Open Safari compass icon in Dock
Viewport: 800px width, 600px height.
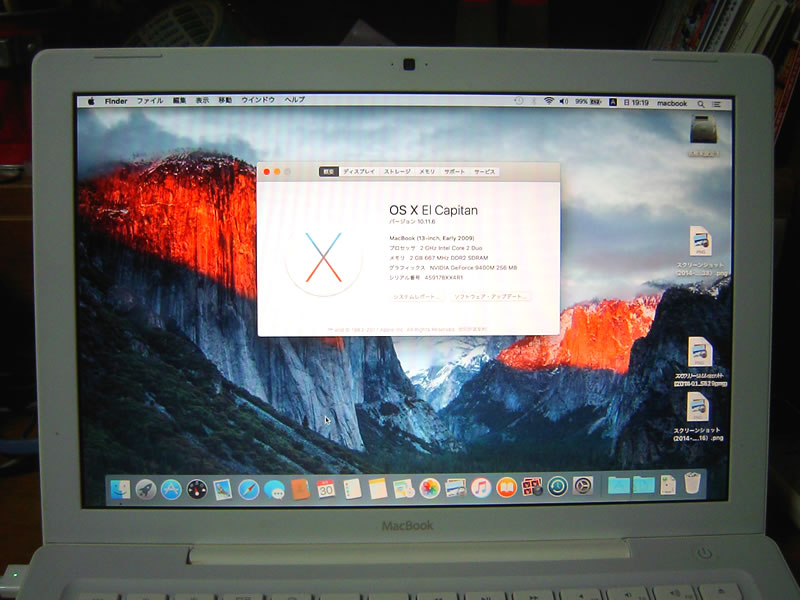pos(248,489)
